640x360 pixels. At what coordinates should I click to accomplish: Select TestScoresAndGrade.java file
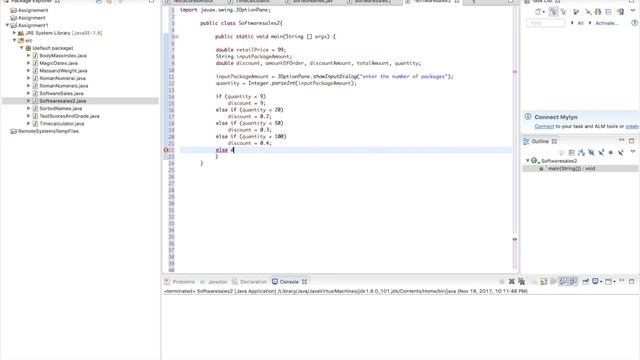click(69, 116)
